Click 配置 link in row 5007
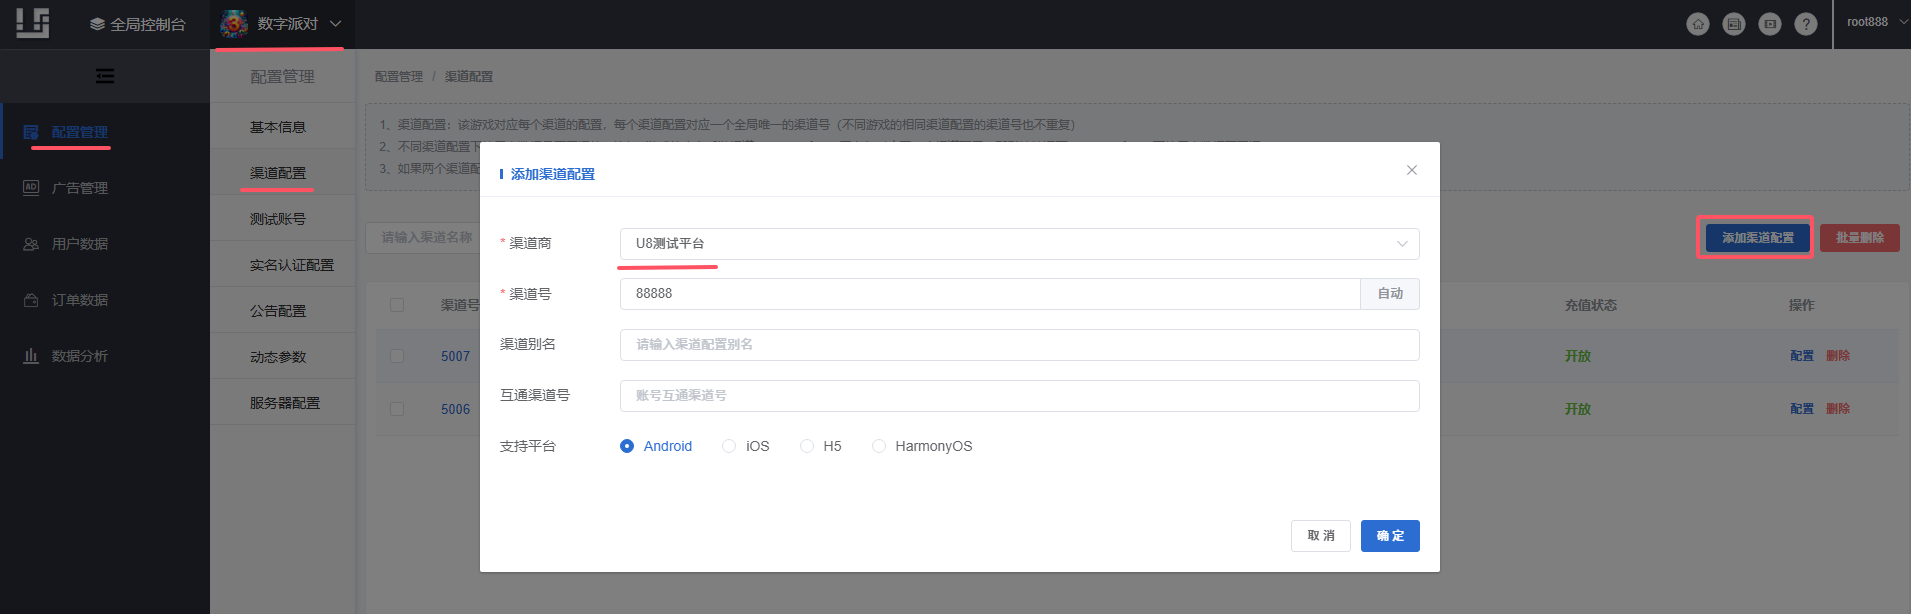Image resolution: width=1911 pixels, height=614 pixels. [x=1802, y=356]
